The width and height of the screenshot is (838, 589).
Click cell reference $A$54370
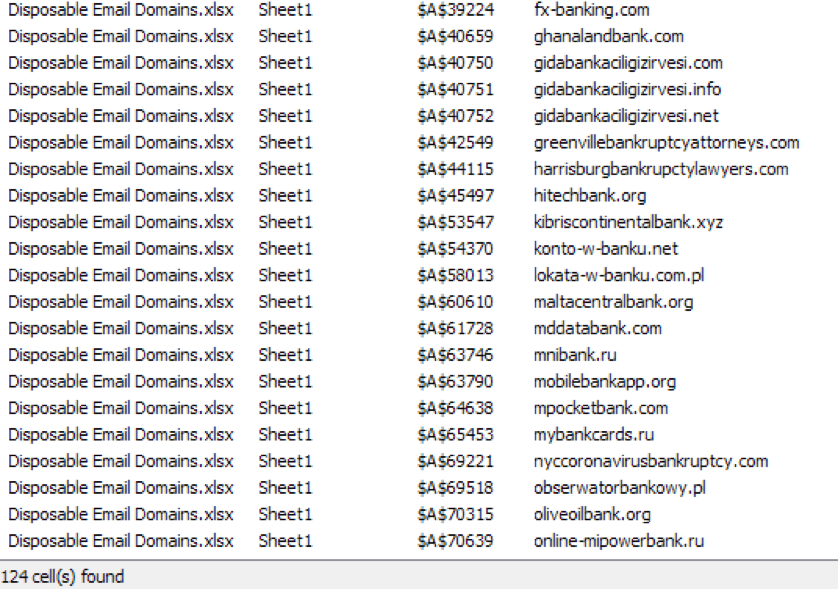point(455,249)
